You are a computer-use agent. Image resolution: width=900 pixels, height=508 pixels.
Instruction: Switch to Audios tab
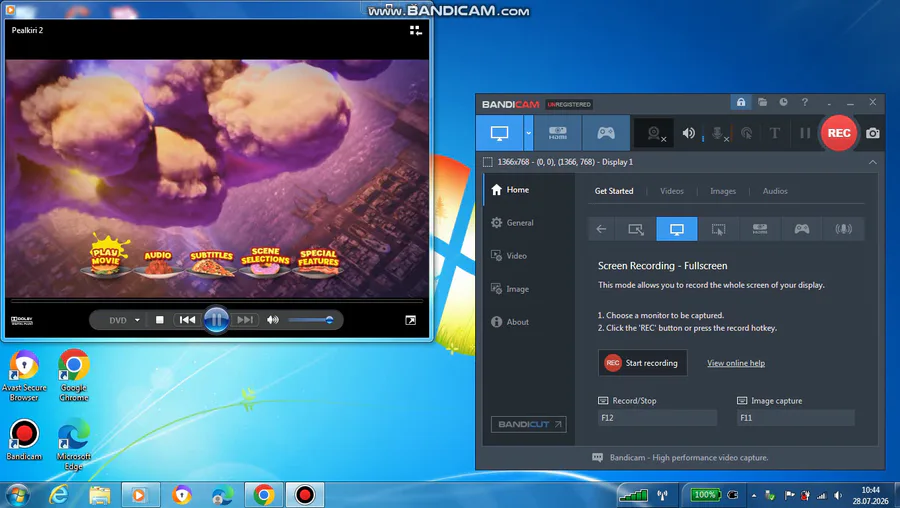(775, 191)
